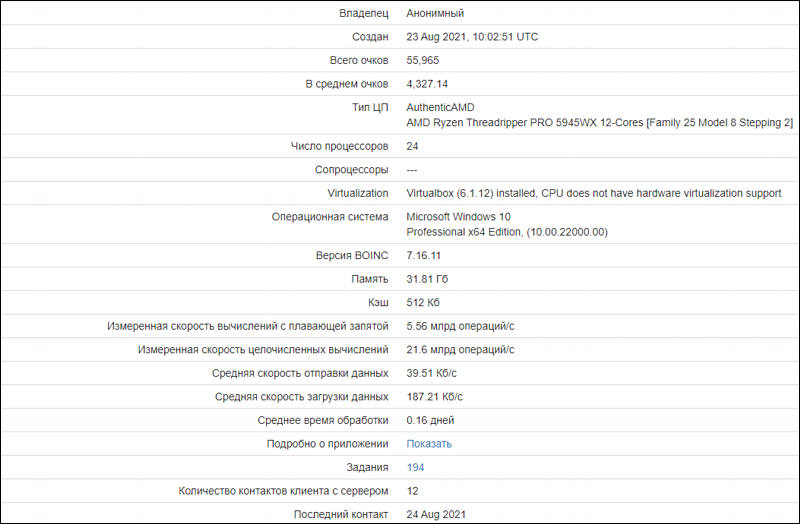
Task: Open the 194 tasks link
Action: pyautogui.click(x=415, y=467)
